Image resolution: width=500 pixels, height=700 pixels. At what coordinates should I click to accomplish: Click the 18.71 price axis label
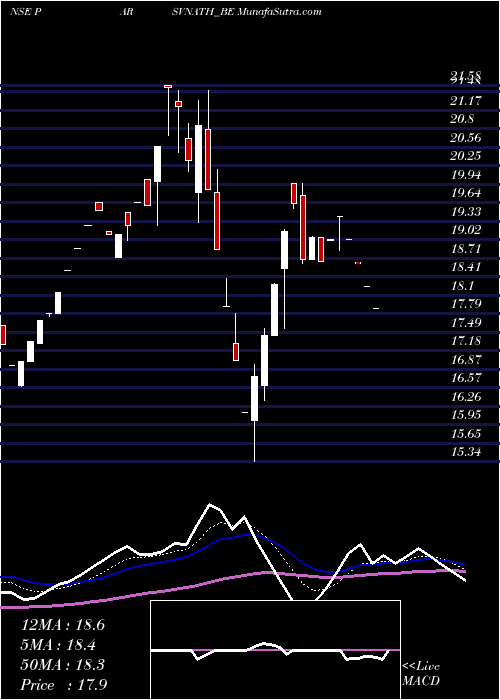click(x=466, y=249)
